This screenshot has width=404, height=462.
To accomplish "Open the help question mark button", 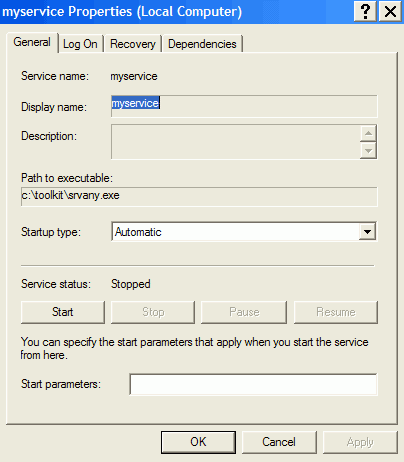I will 365,12.
